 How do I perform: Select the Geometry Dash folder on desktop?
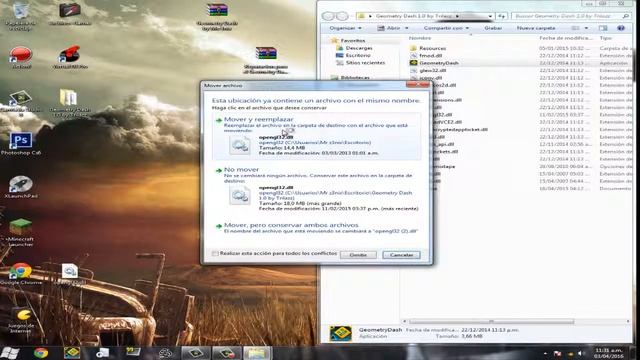tap(69, 102)
